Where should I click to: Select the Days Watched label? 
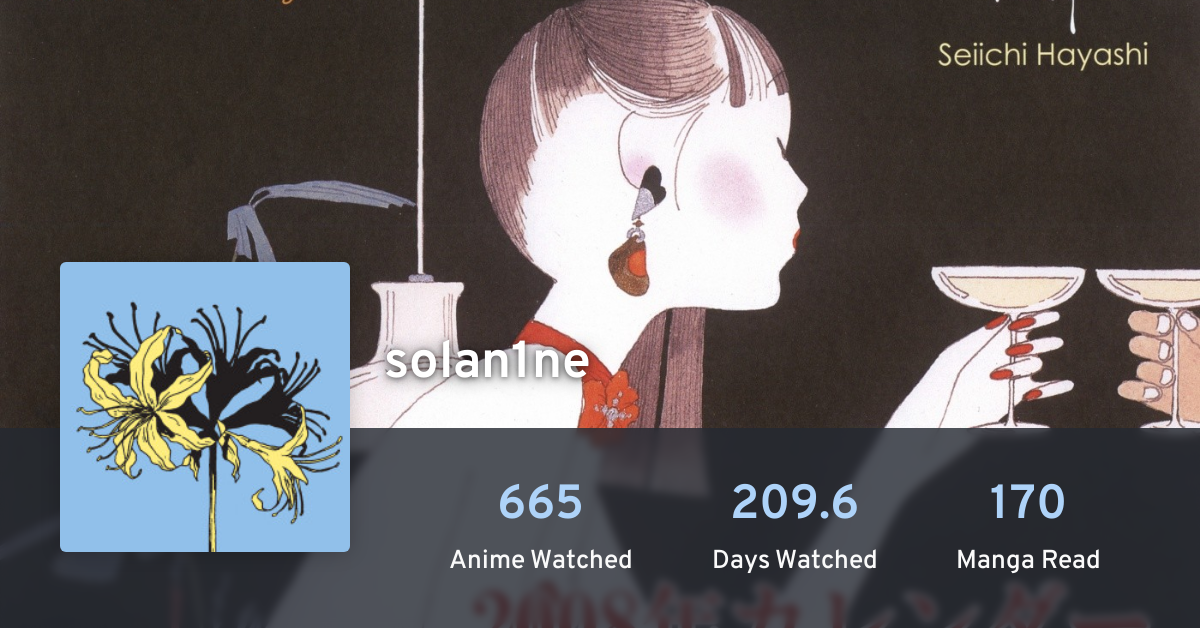(x=795, y=560)
